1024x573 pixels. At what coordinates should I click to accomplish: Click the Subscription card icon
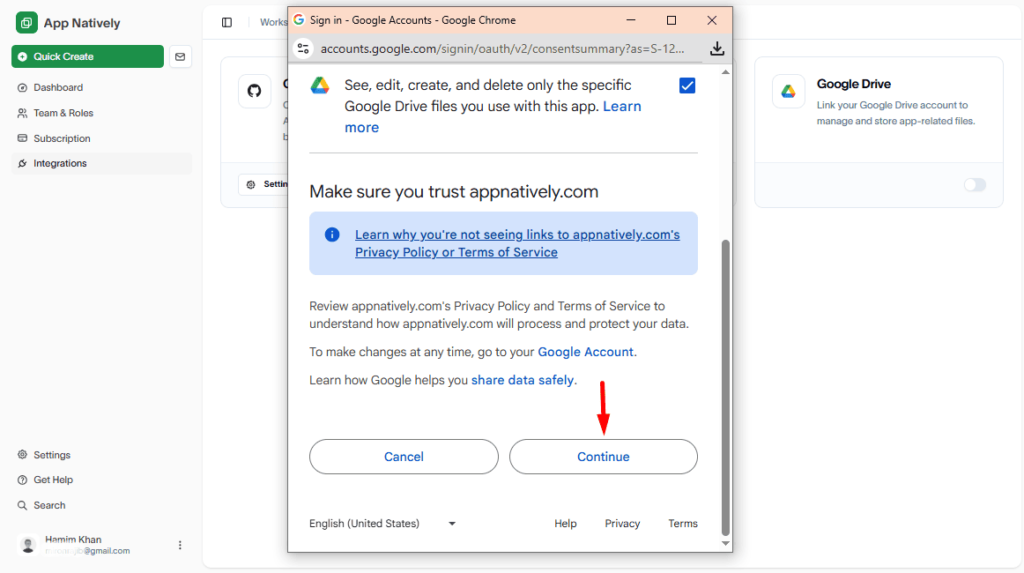(22, 139)
